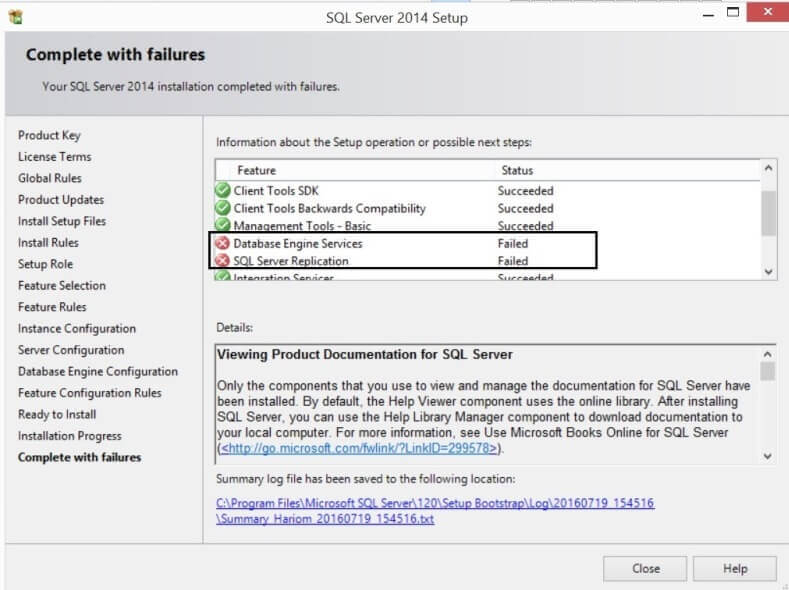Select the SQL Server Replication row
Image resolution: width=789 pixels, height=590 pixels.
[488, 261]
